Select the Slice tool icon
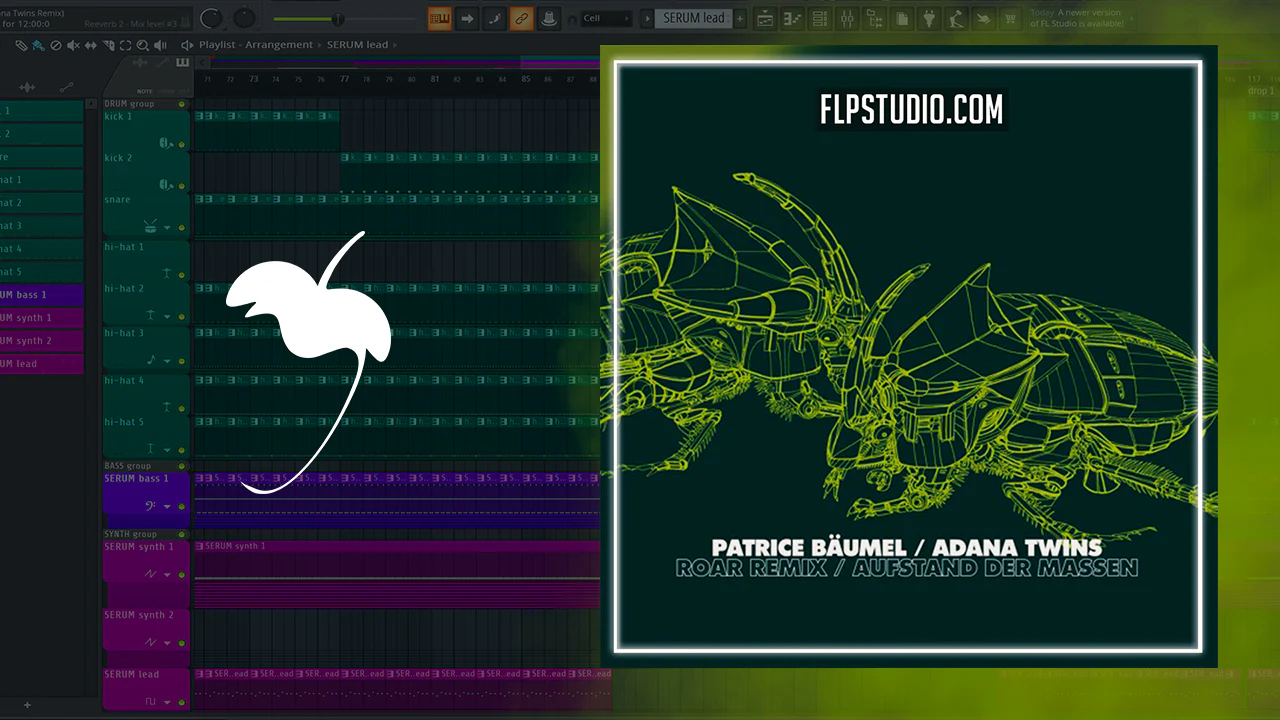Screen dimensions: 1280x720 [108, 45]
